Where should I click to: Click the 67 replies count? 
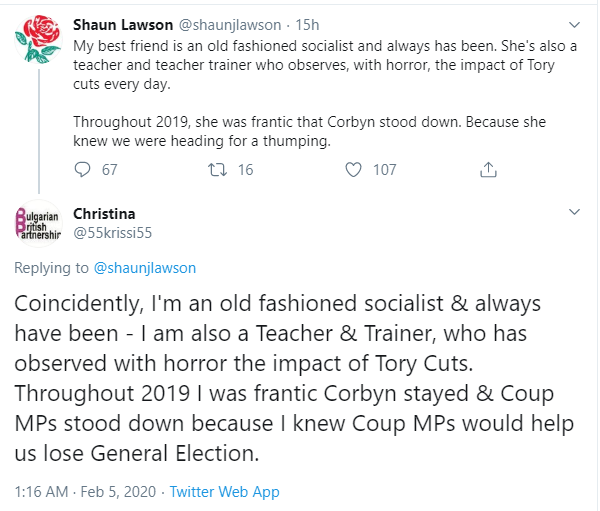[109, 170]
